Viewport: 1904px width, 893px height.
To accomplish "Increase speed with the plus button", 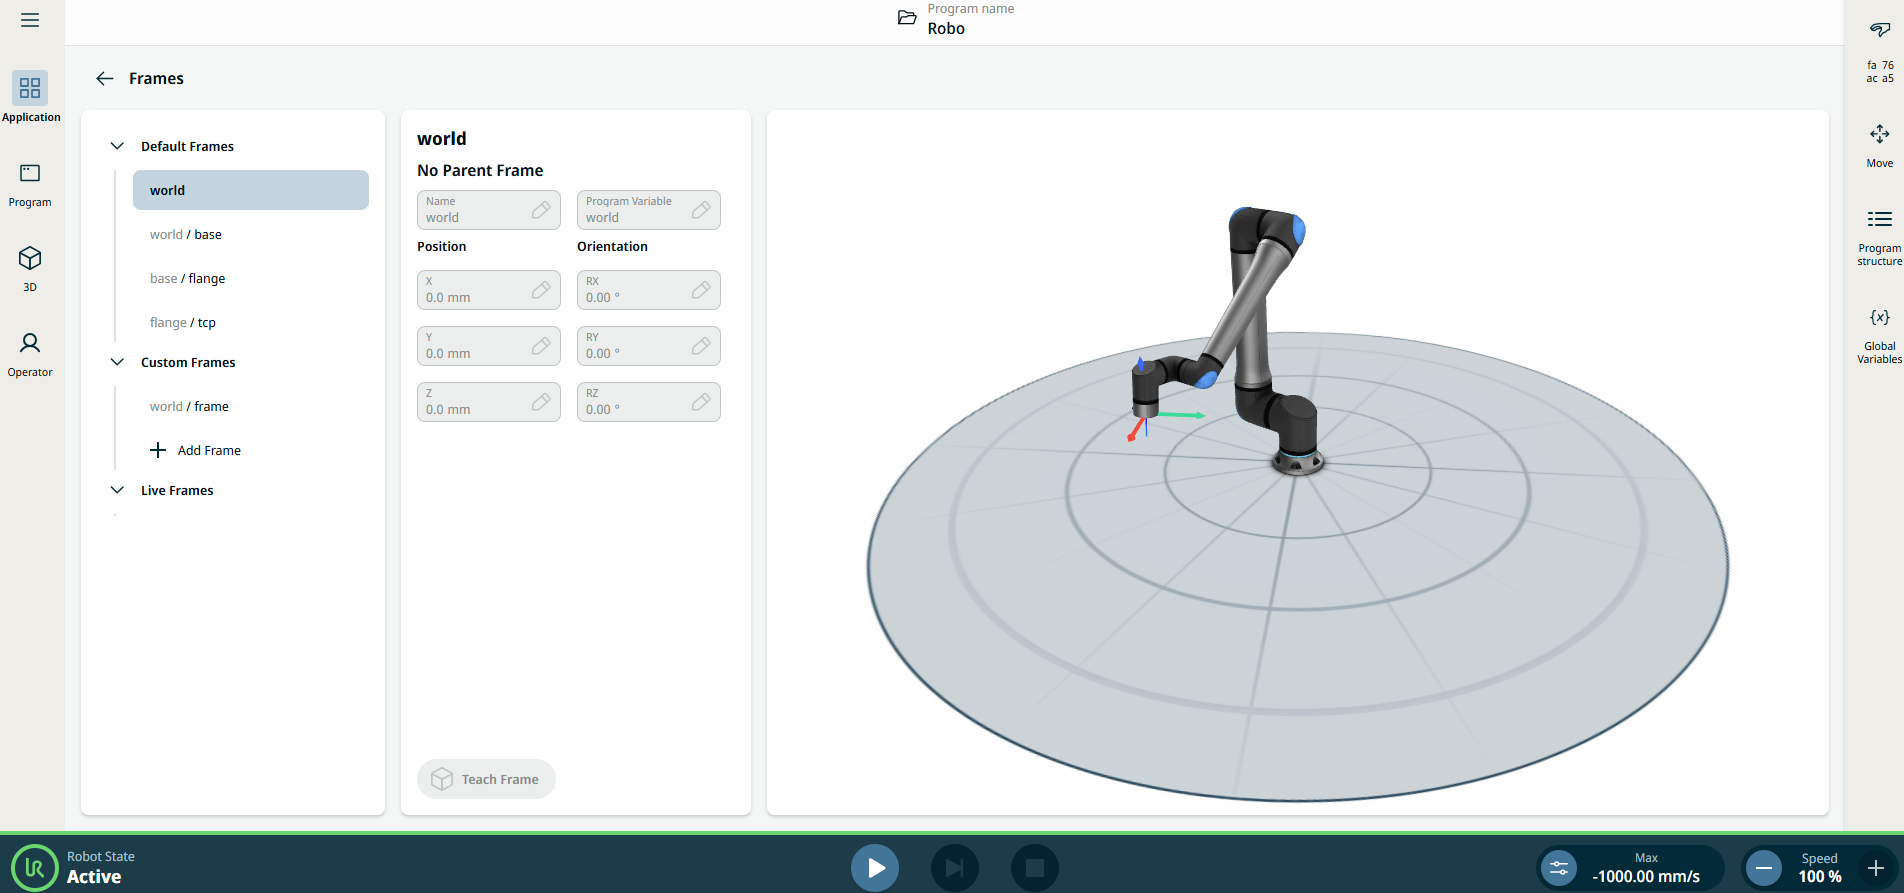I will 1876,868.
